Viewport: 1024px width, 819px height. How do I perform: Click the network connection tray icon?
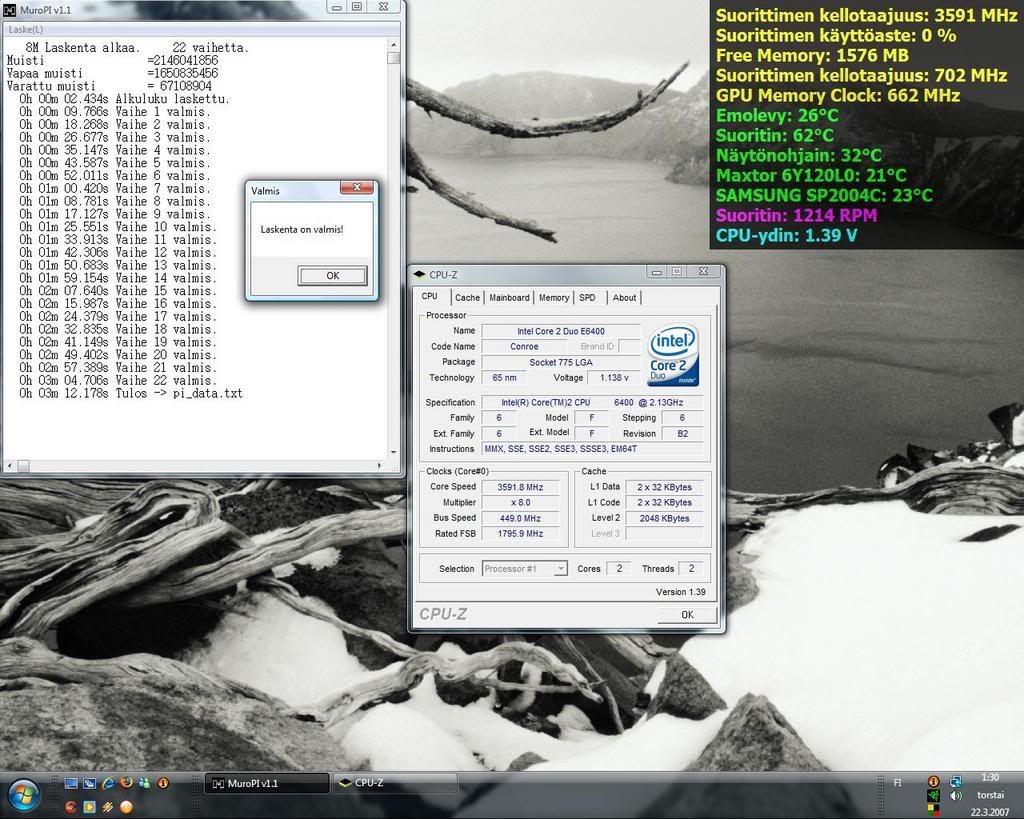tap(956, 781)
